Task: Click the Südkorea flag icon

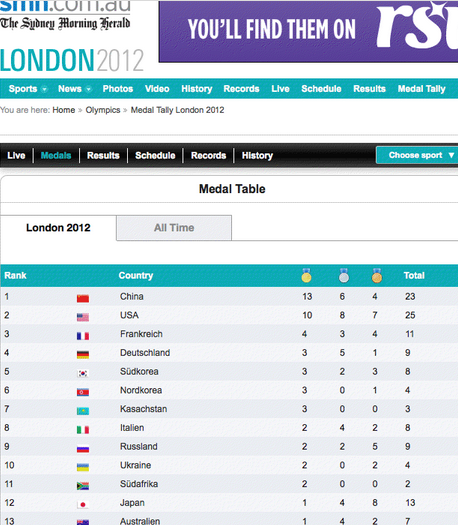Action: coord(83,373)
